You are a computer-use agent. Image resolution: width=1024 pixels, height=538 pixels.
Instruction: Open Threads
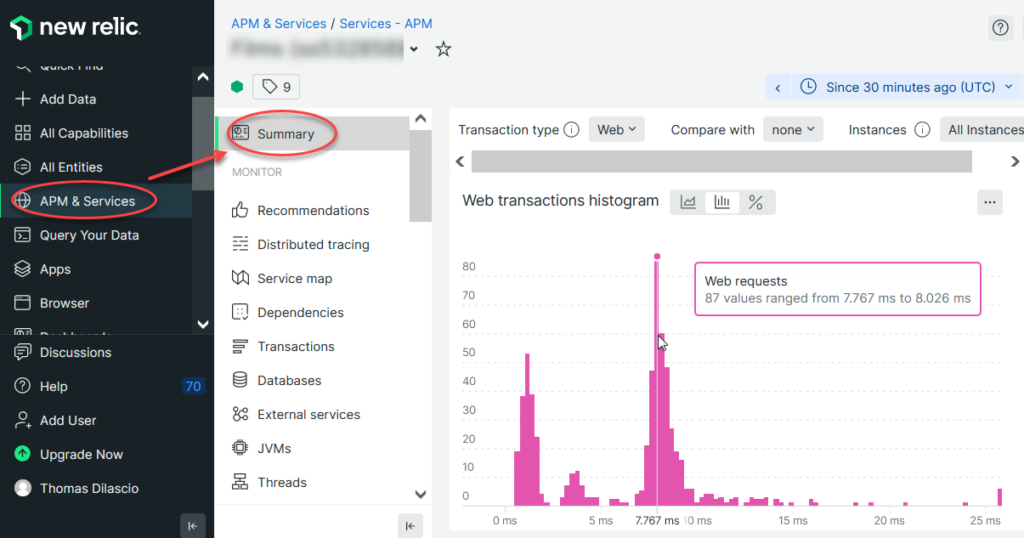269,483
